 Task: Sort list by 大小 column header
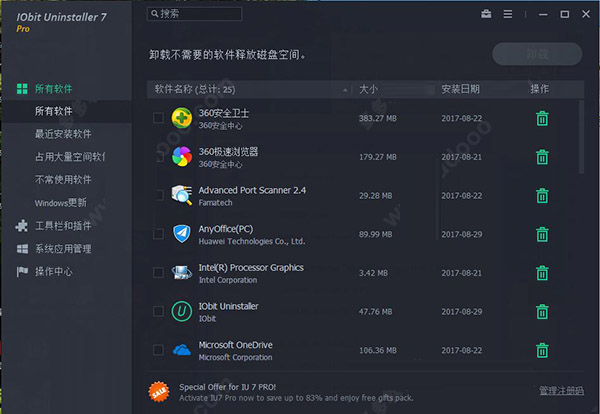(x=368, y=89)
